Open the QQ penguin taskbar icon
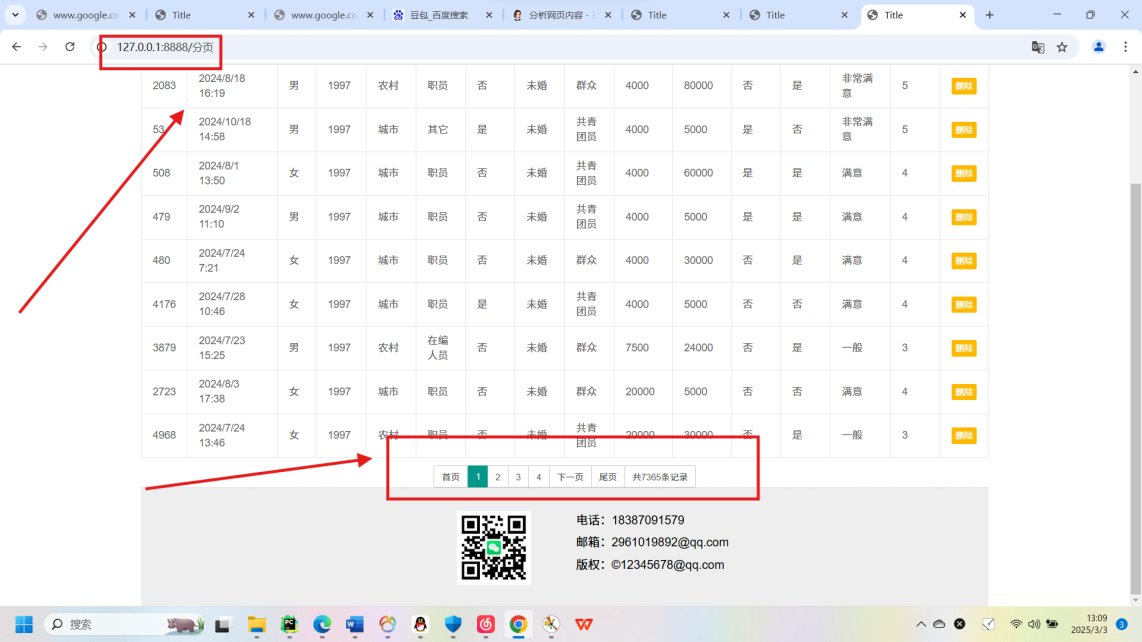 click(x=420, y=625)
